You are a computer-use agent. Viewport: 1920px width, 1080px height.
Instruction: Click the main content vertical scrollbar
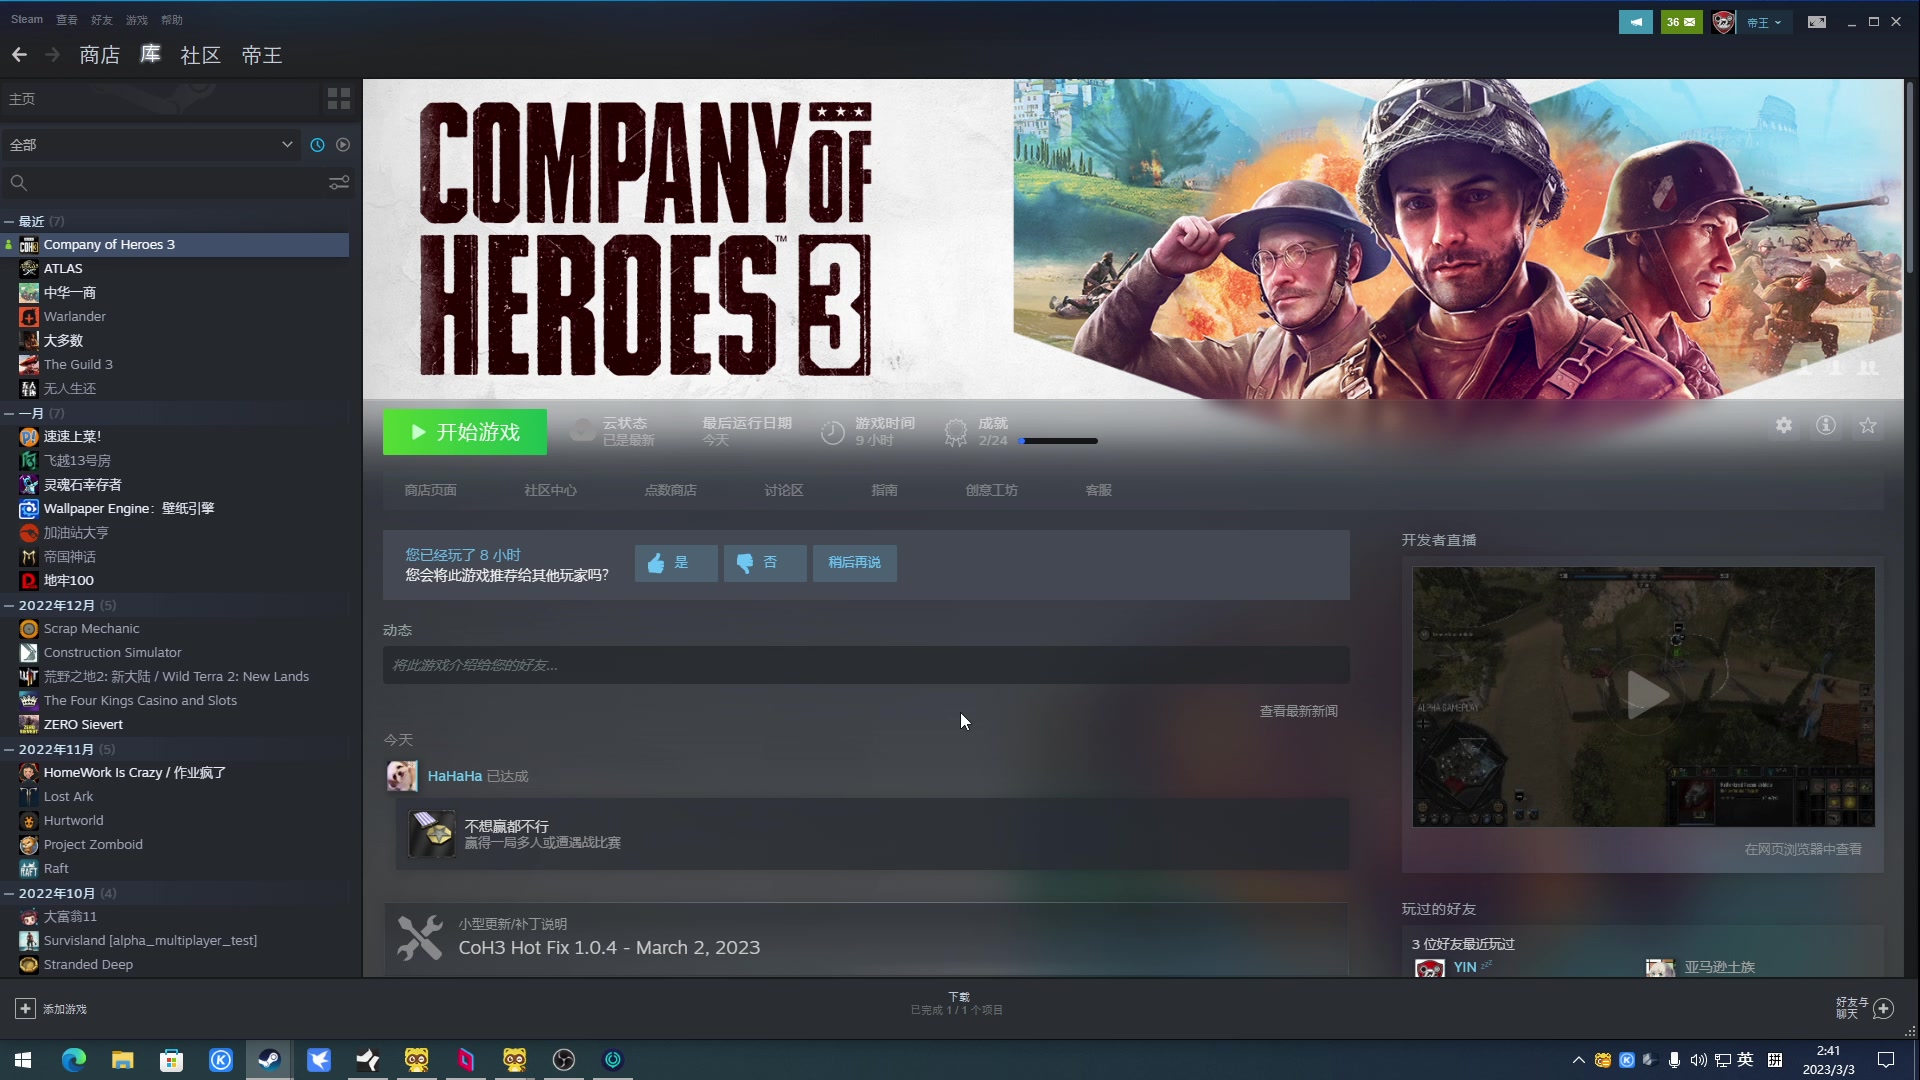coord(1910,178)
